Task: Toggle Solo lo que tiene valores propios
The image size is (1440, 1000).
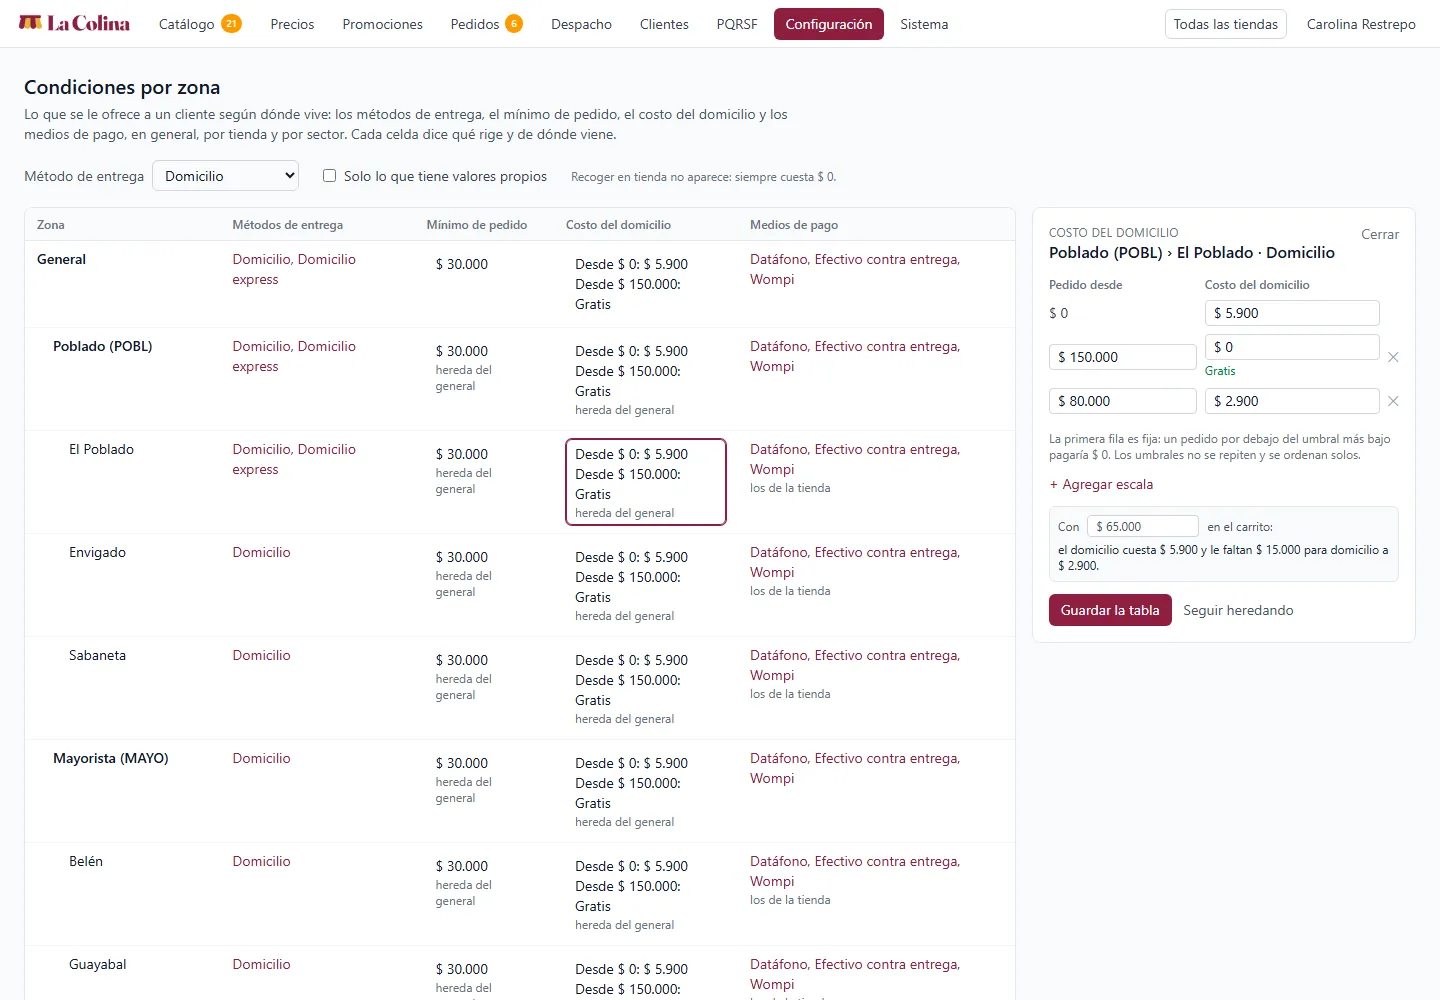Action: 329,176
